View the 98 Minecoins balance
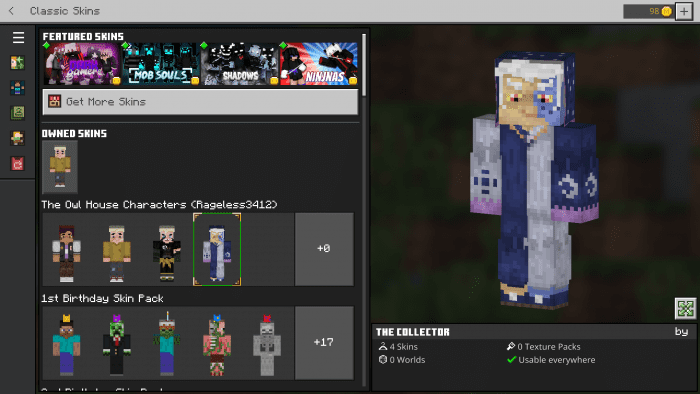 pyautogui.click(x=648, y=12)
